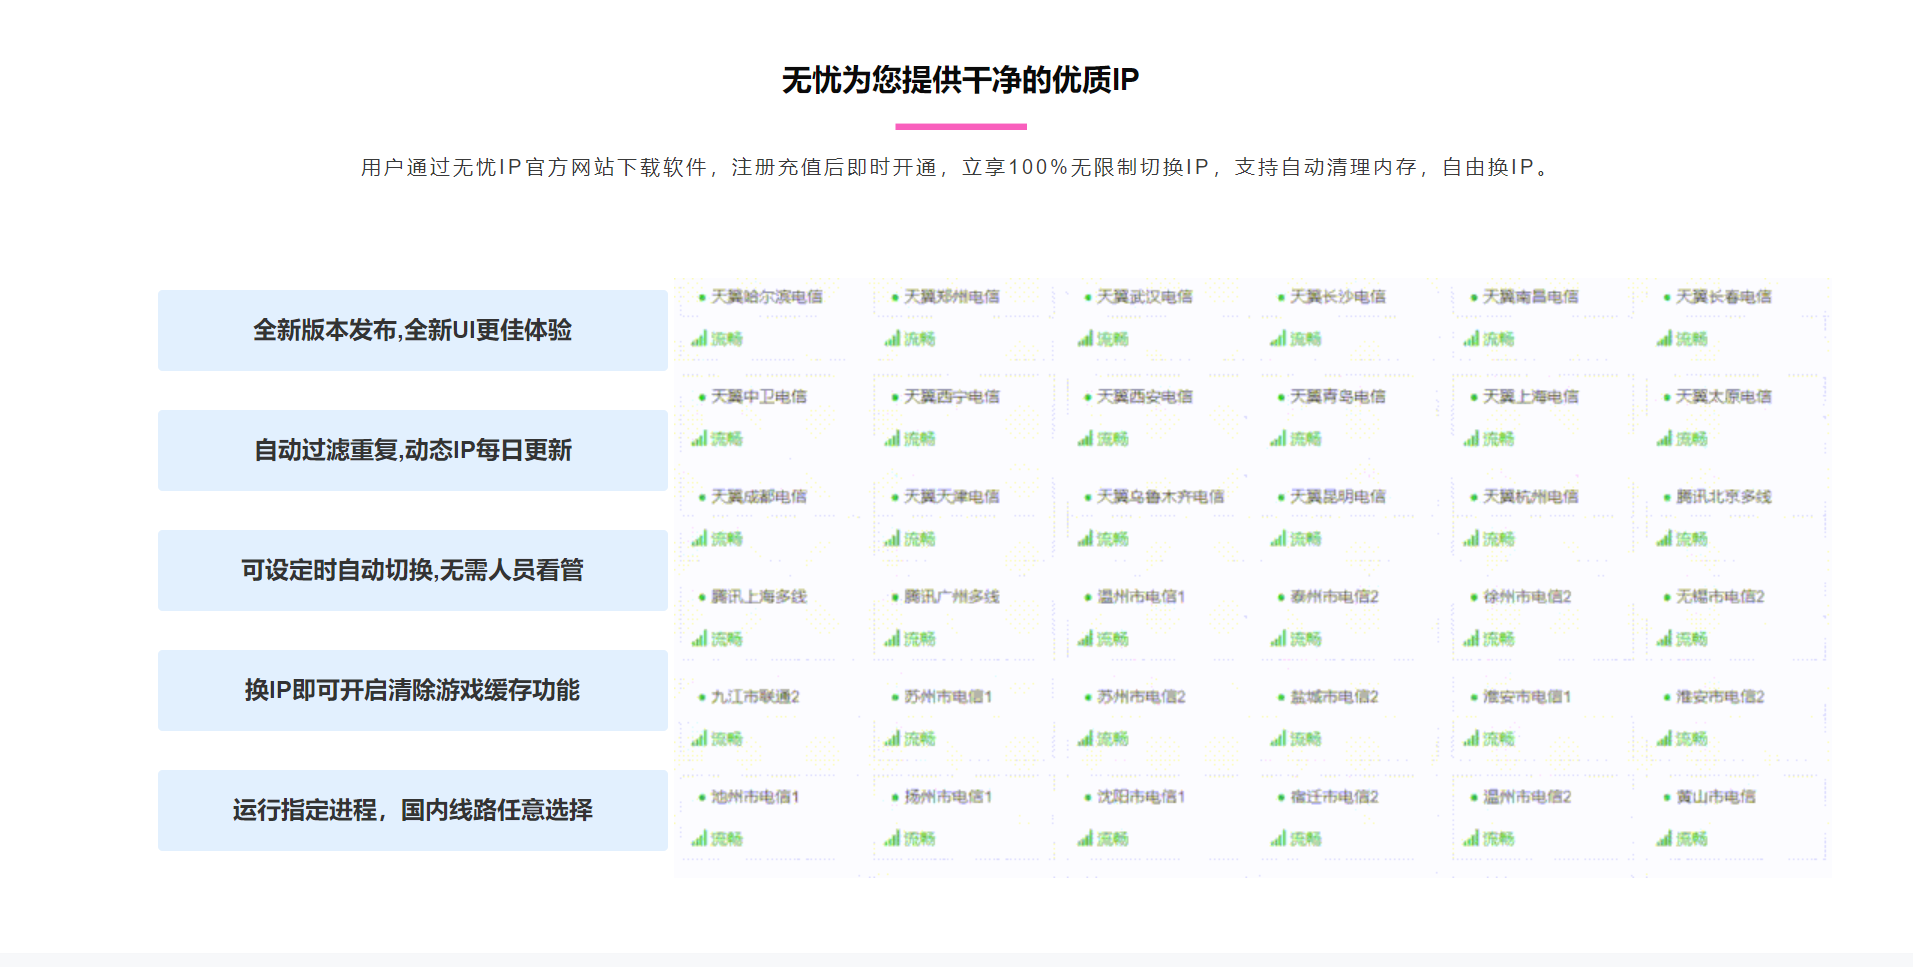Click signal icon below 徐州市电信2

pos(1471,638)
